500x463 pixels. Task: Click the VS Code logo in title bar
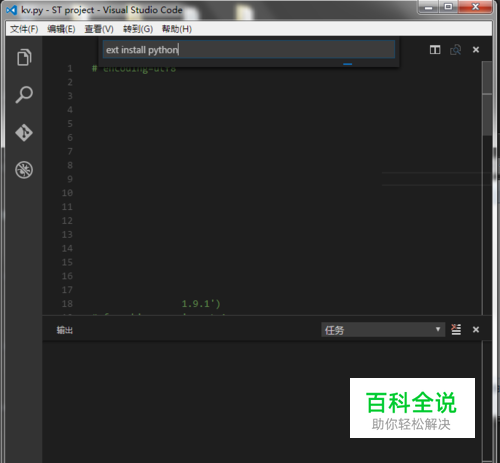[12, 10]
